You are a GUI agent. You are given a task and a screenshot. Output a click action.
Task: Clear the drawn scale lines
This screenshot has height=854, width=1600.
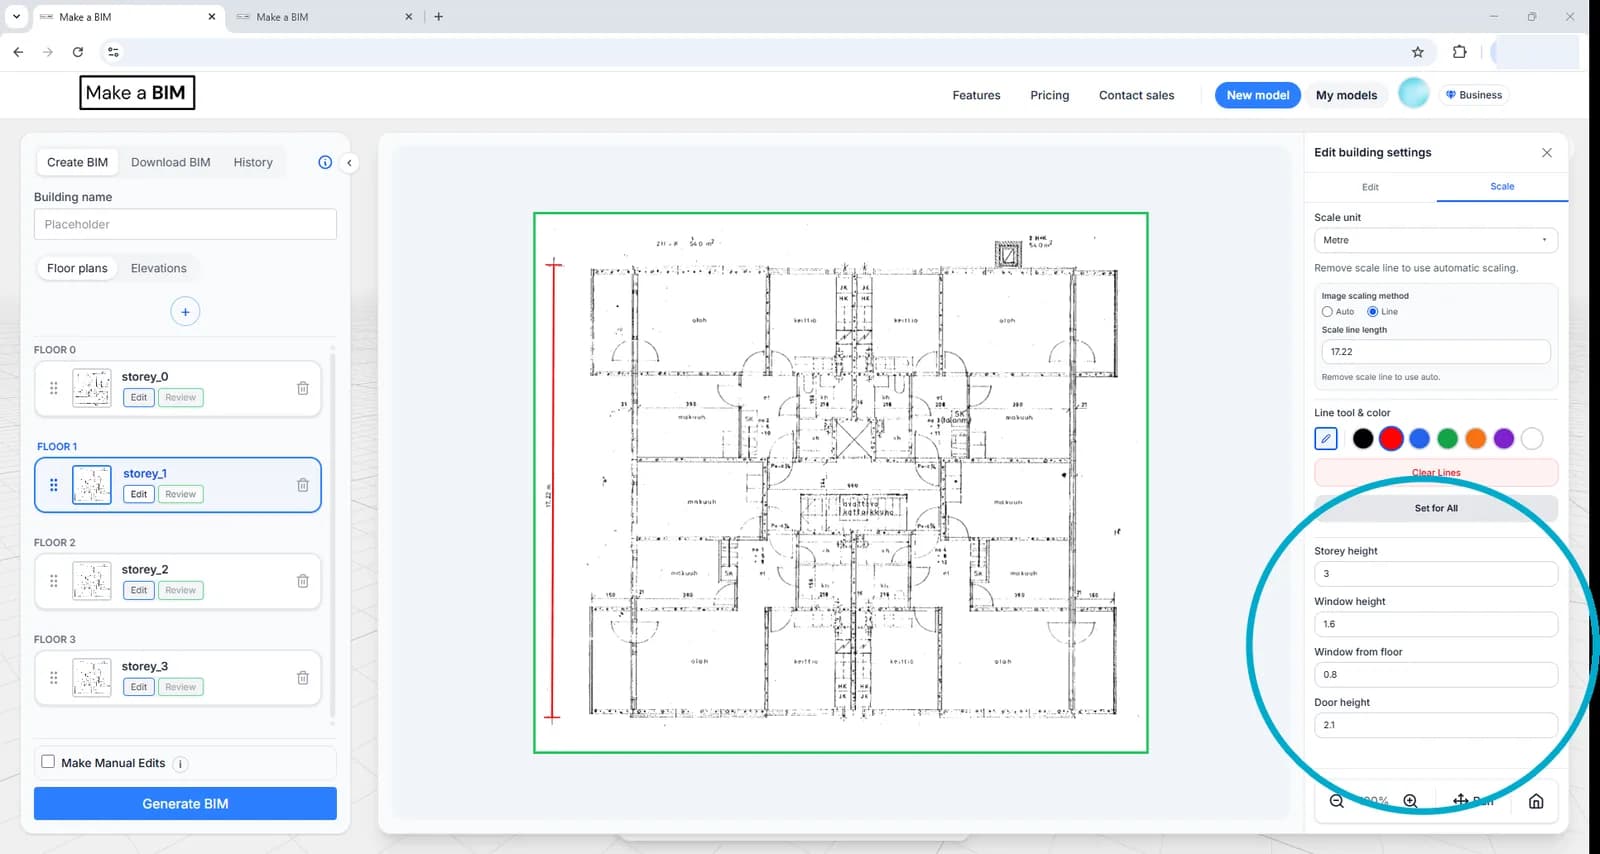[x=1436, y=472]
